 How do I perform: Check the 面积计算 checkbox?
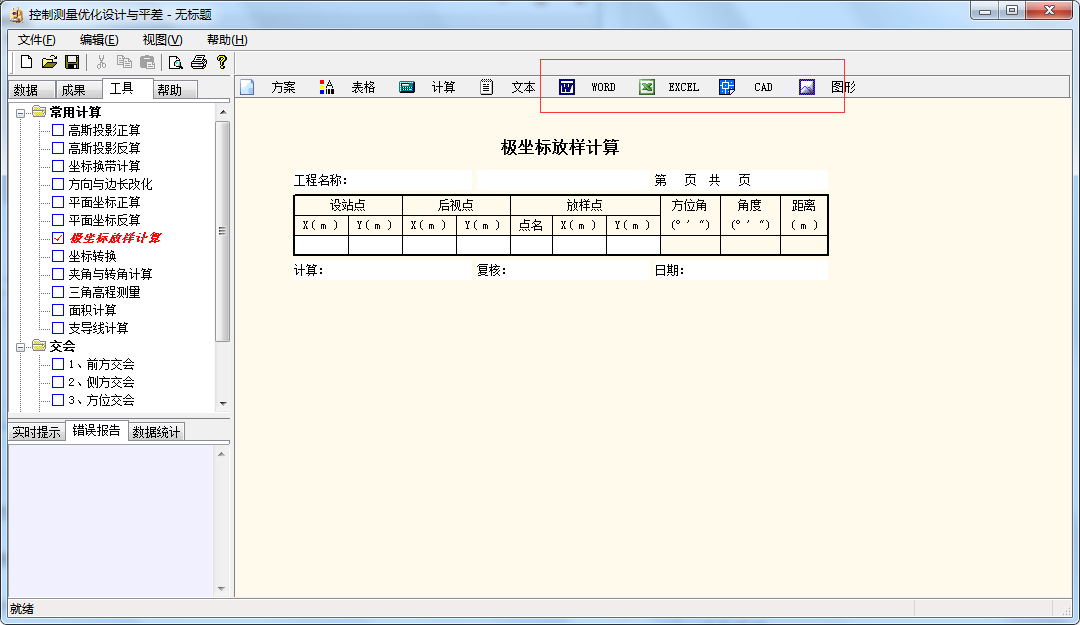point(58,310)
